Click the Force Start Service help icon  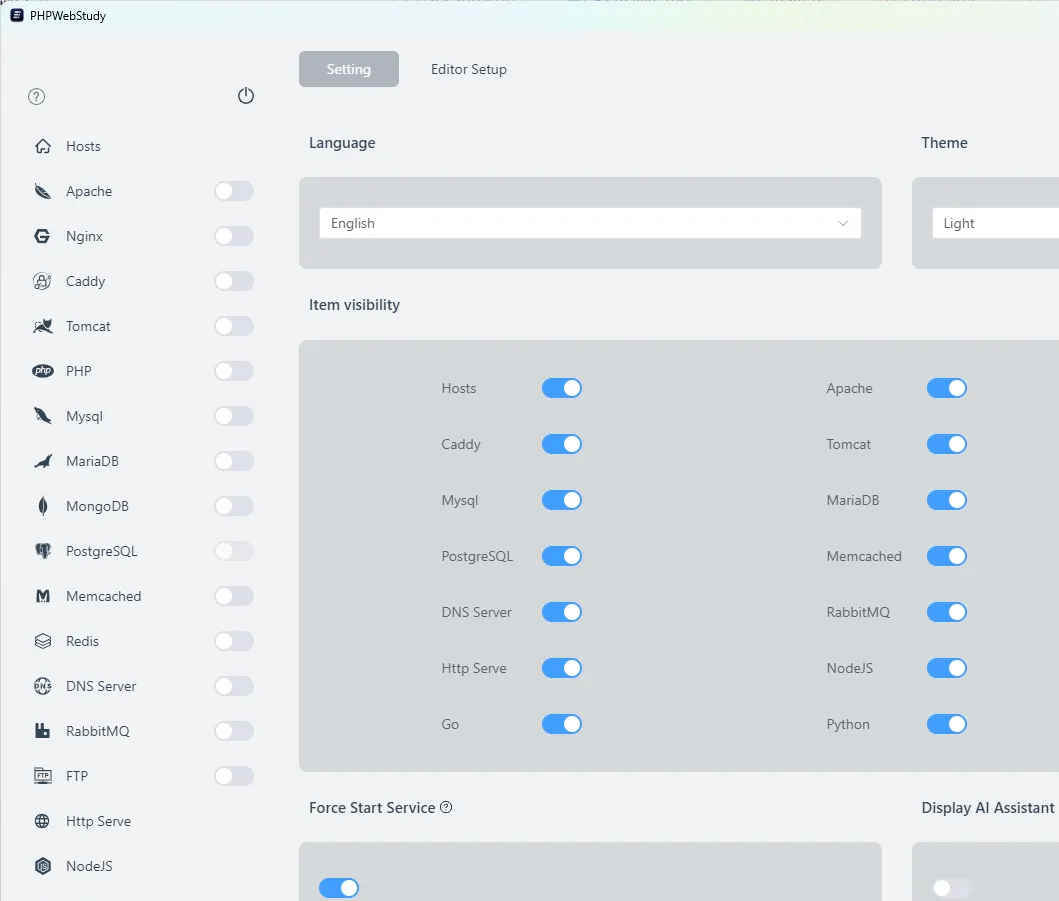click(447, 807)
